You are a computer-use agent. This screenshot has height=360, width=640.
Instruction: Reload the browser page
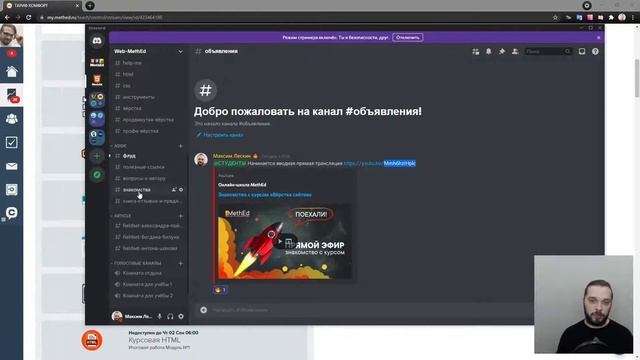[29, 18]
